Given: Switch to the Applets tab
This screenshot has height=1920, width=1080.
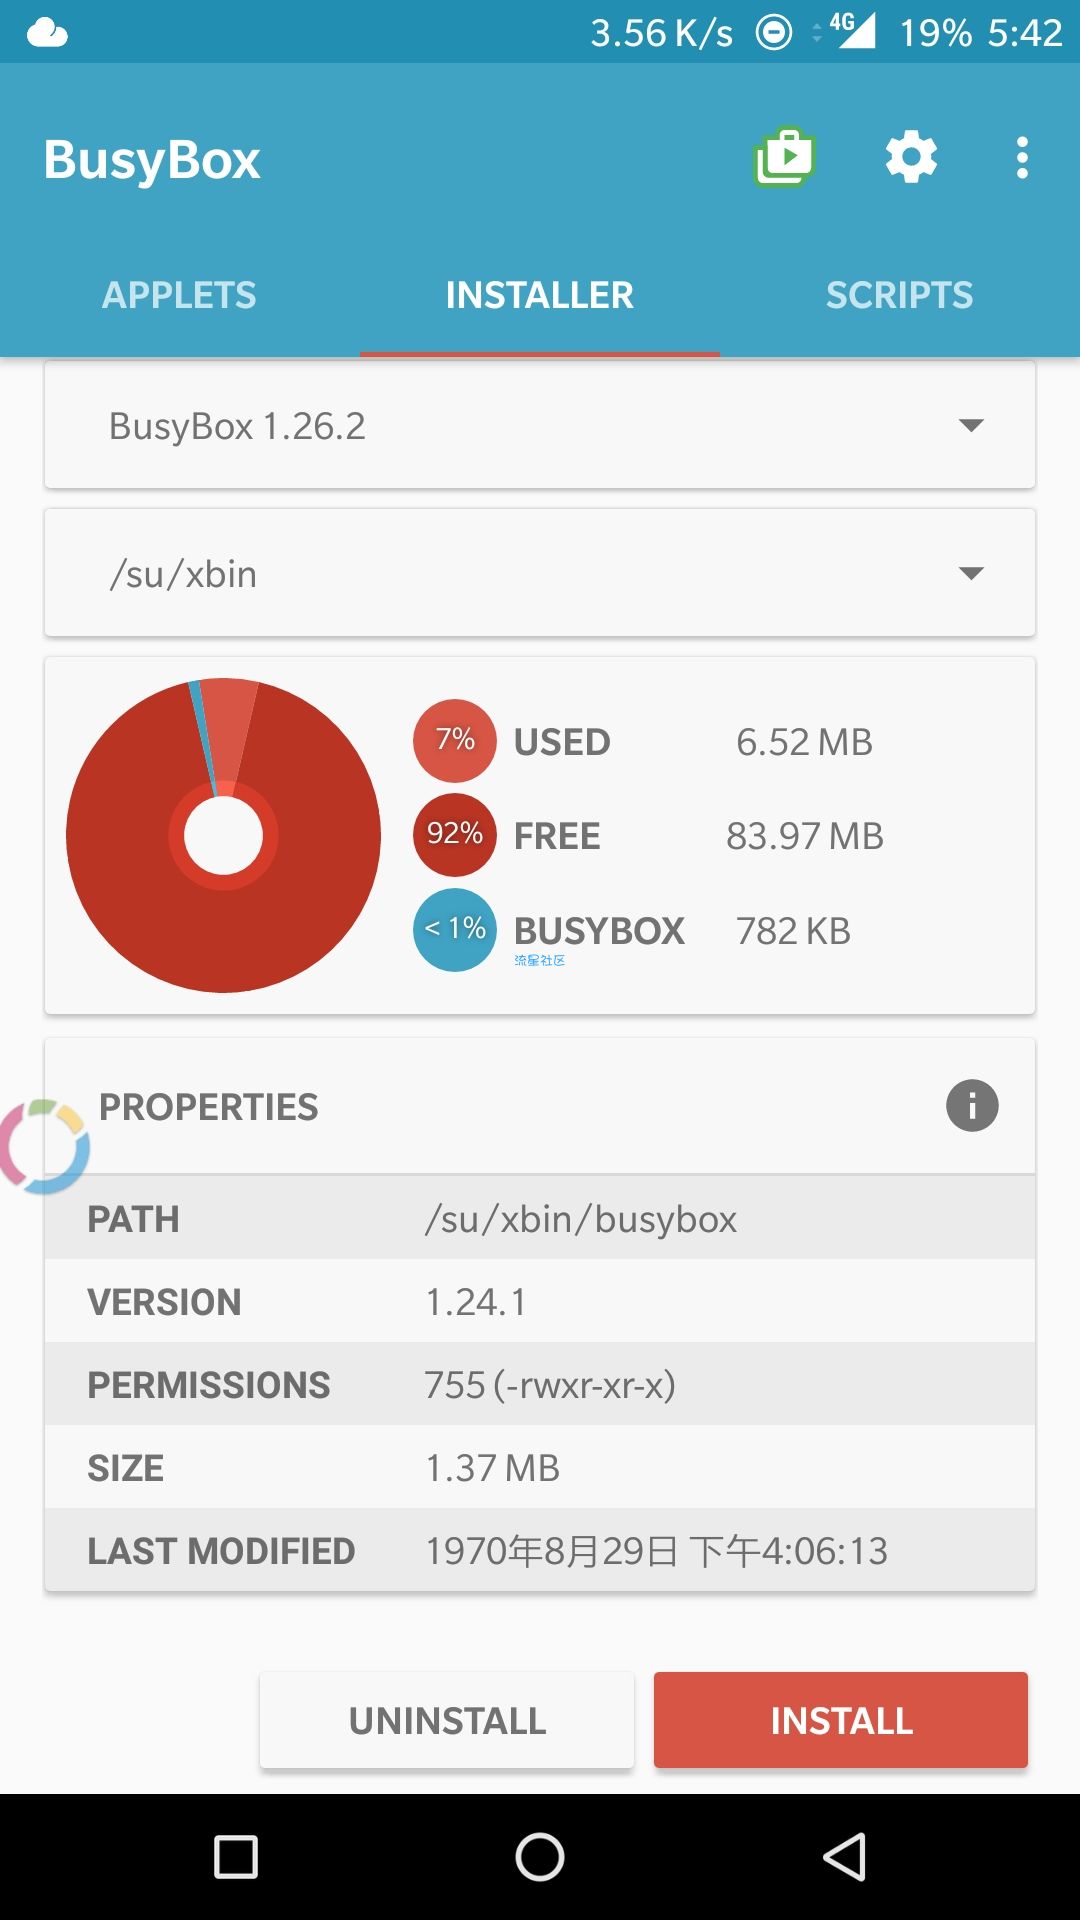Looking at the screenshot, I should (x=179, y=295).
